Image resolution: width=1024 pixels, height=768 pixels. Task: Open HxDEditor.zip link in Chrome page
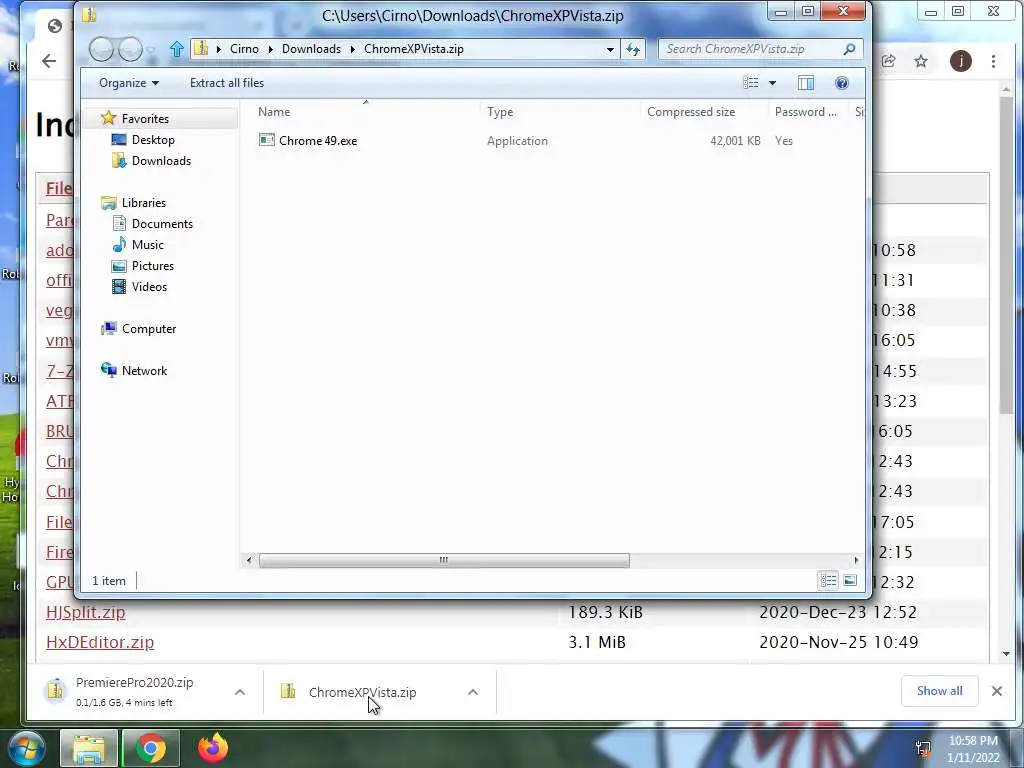pos(100,642)
